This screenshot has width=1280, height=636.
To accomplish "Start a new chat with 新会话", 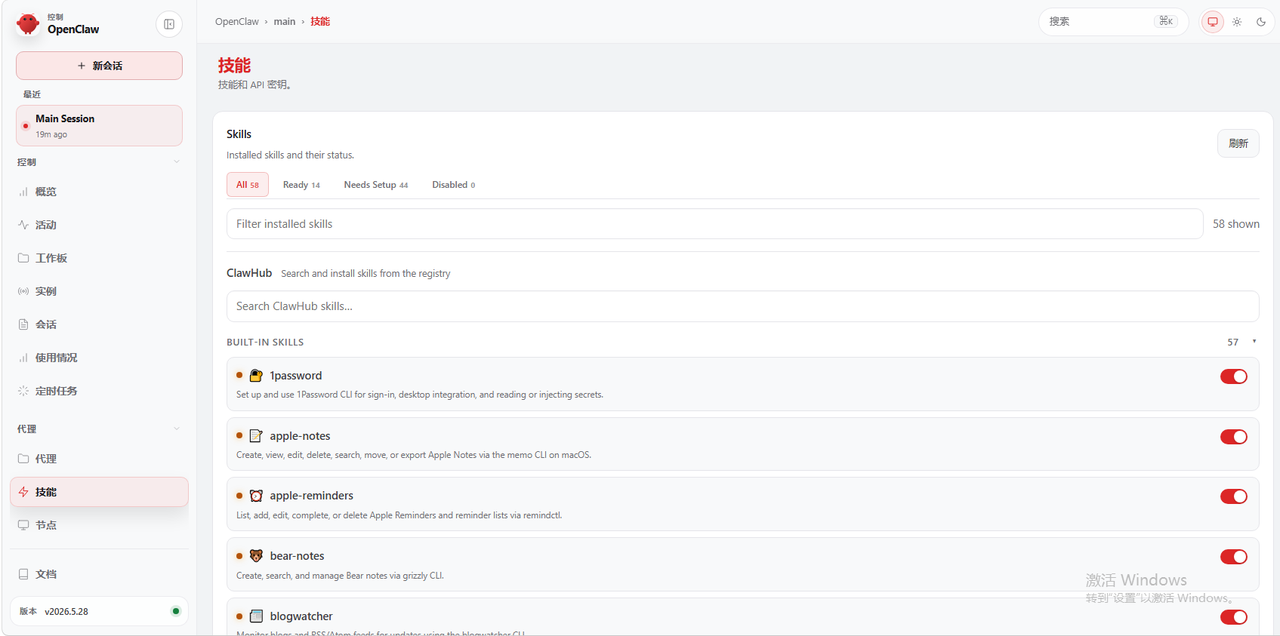I will pyautogui.click(x=99, y=66).
